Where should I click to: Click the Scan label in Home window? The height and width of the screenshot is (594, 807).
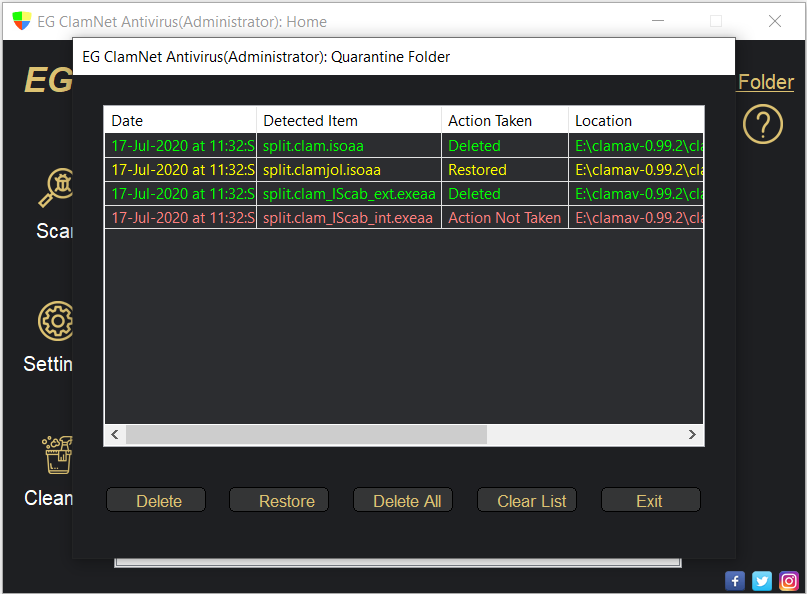tap(54, 231)
